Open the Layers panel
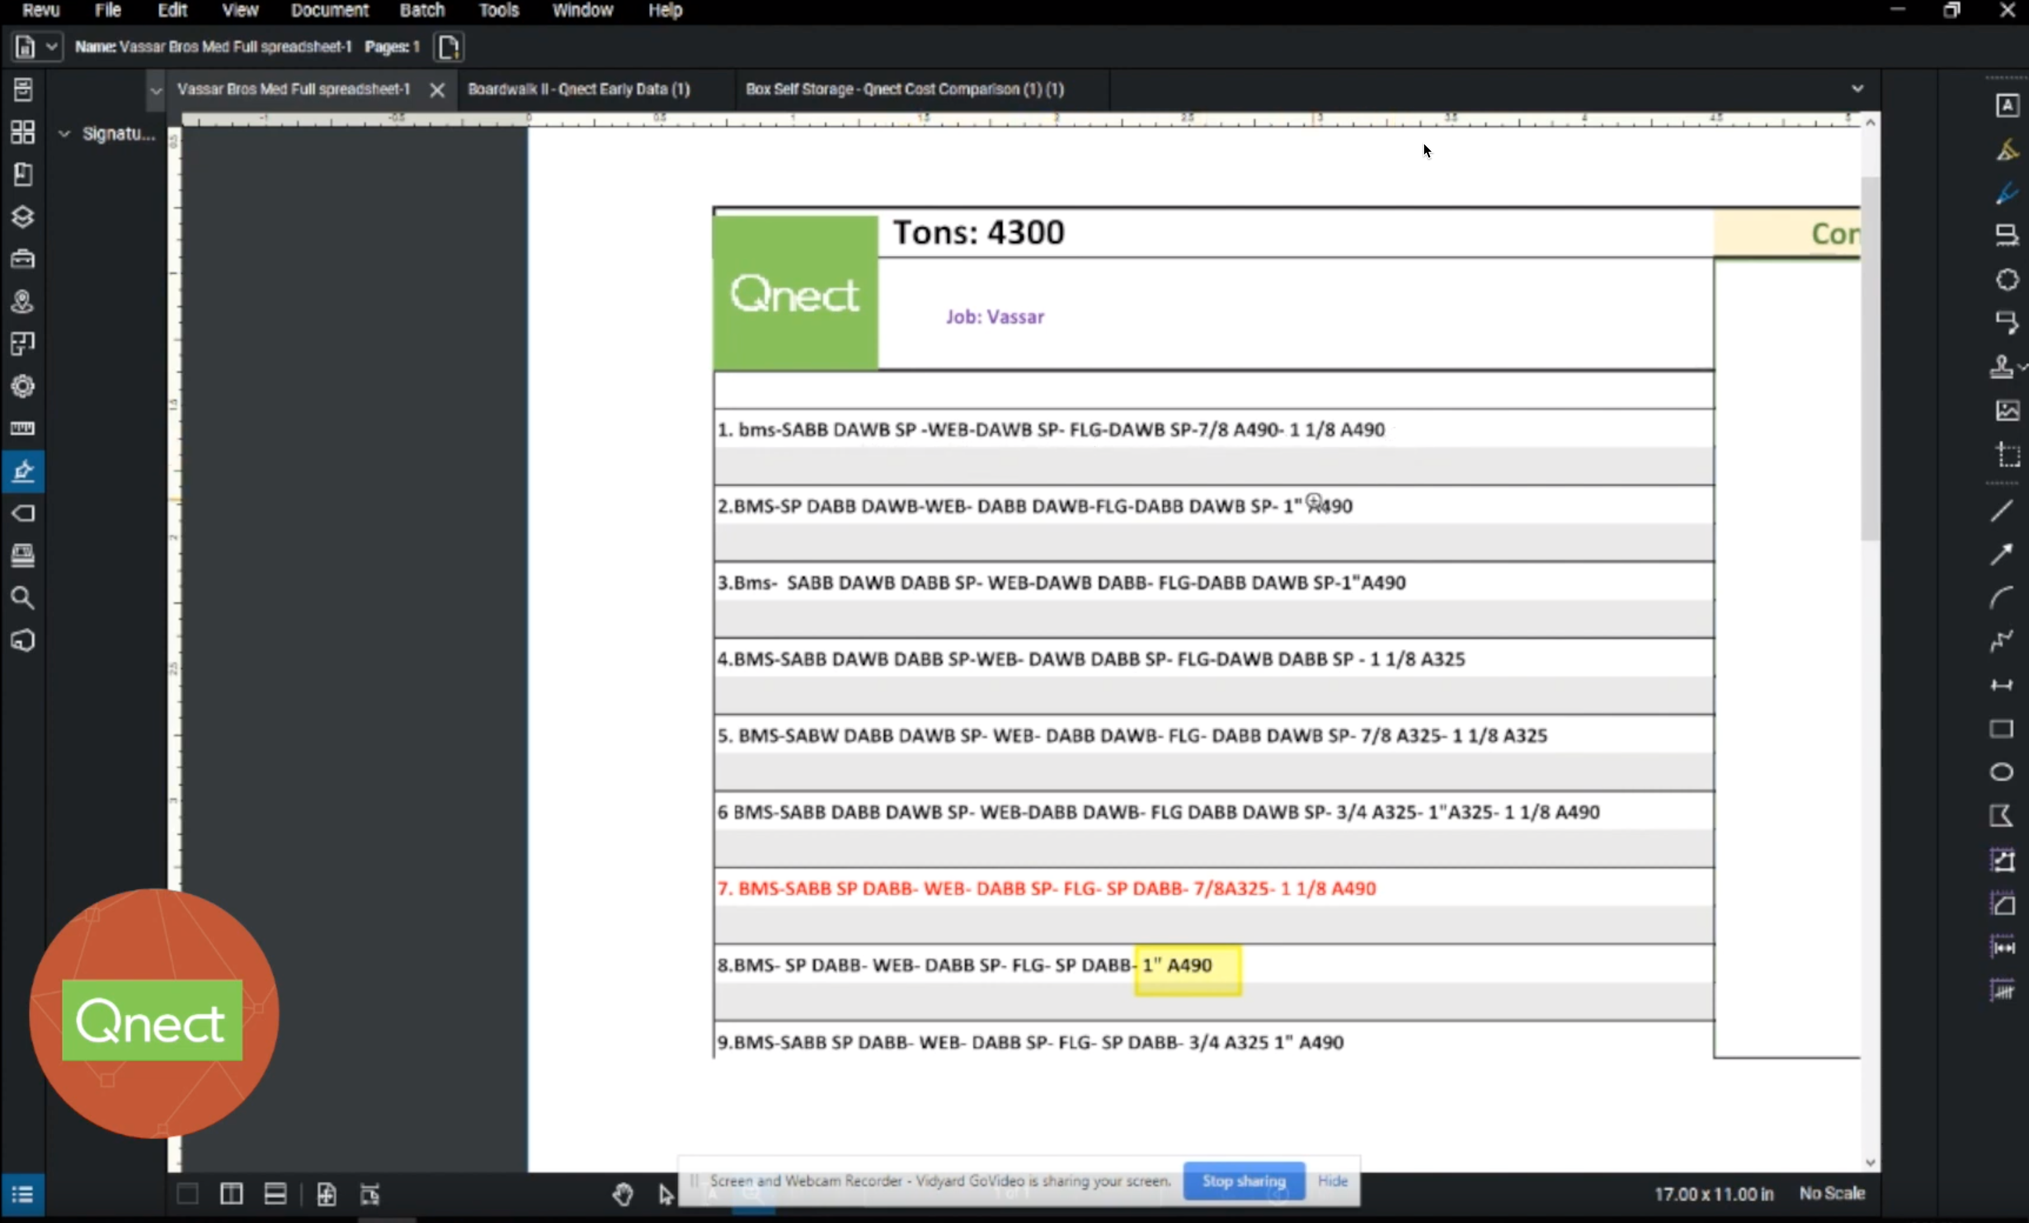 point(23,217)
